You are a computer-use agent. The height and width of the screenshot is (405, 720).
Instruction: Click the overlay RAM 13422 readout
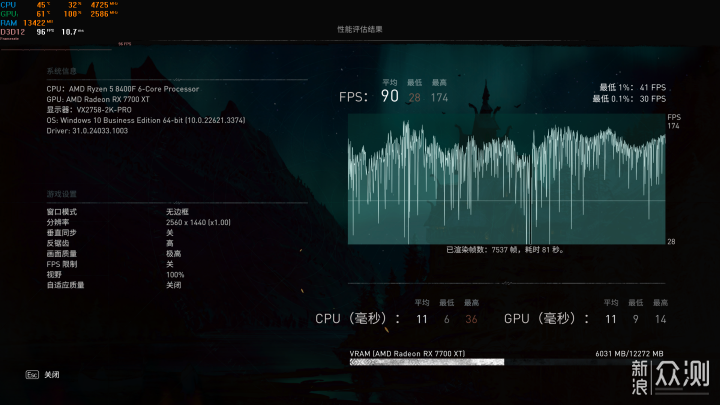point(27,23)
